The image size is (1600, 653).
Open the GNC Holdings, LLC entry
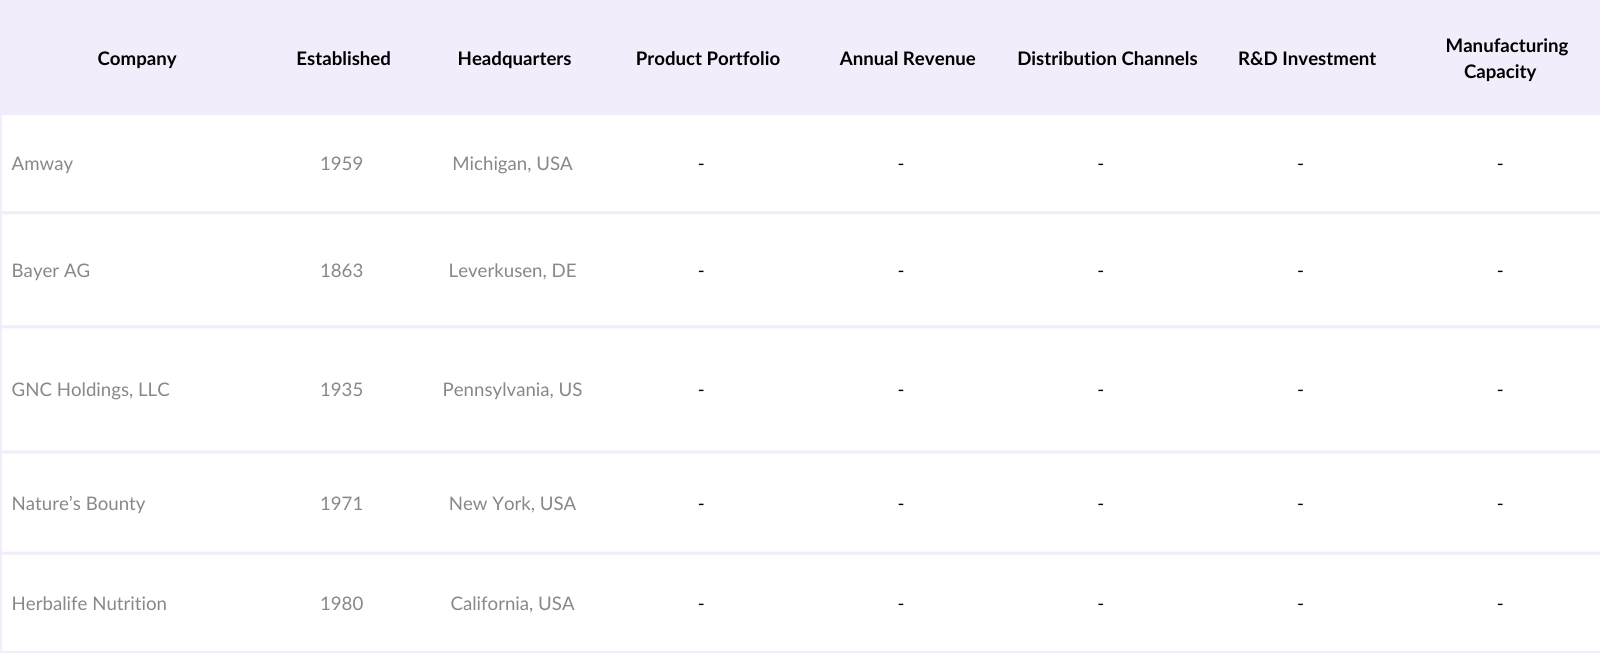tap(91, 389)
